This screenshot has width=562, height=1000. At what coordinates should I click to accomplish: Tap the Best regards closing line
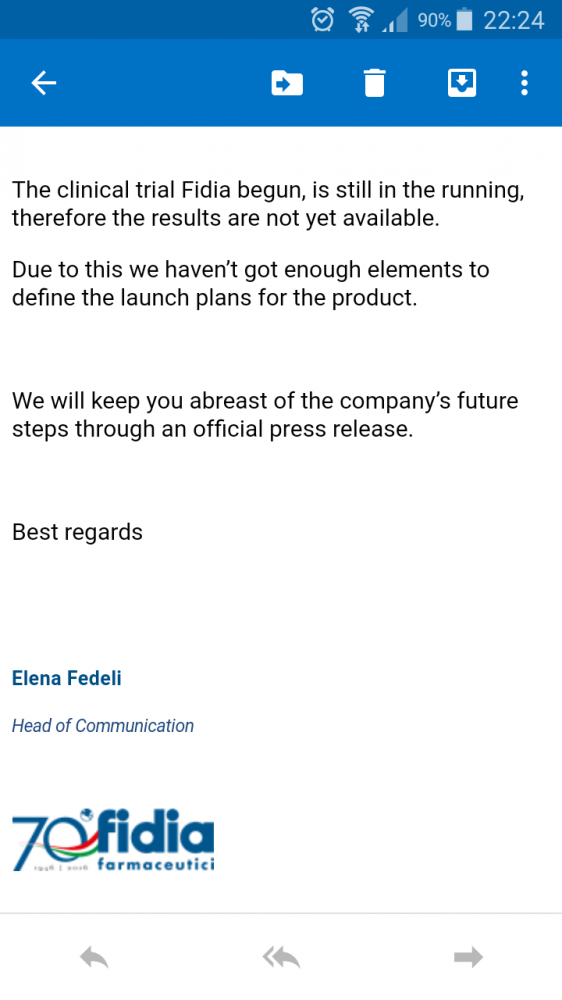coord(77,532)
